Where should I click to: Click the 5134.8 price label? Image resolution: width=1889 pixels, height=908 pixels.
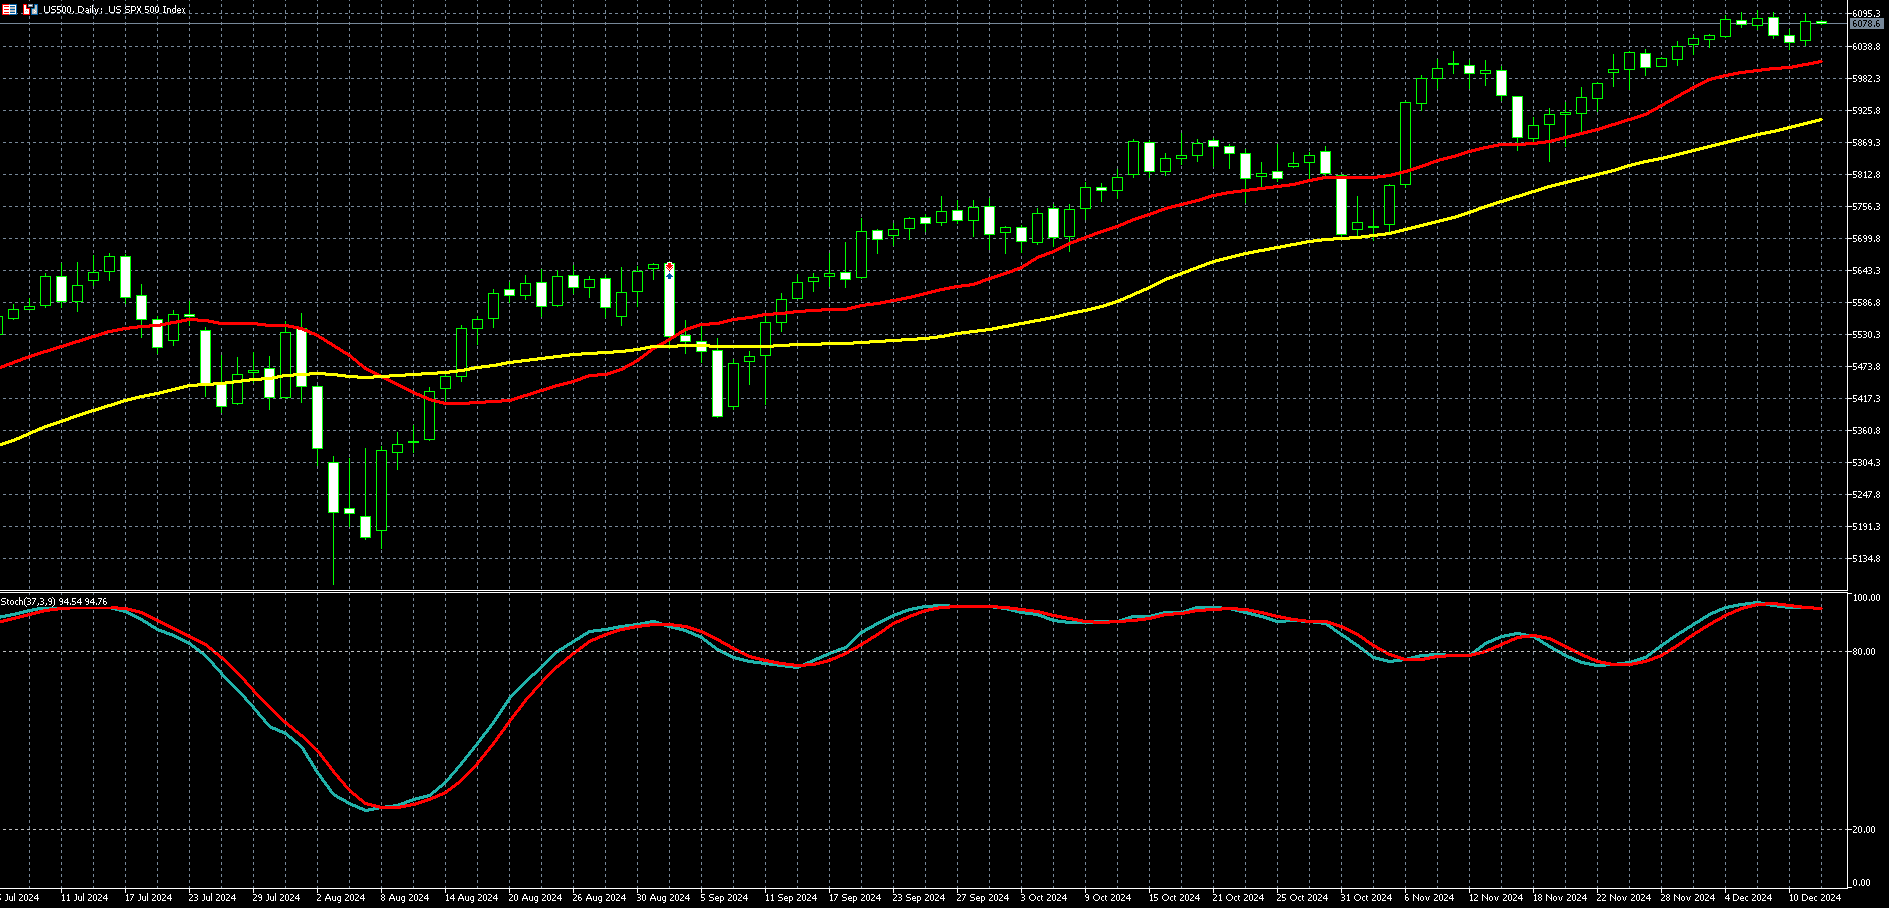[1866, 559]
